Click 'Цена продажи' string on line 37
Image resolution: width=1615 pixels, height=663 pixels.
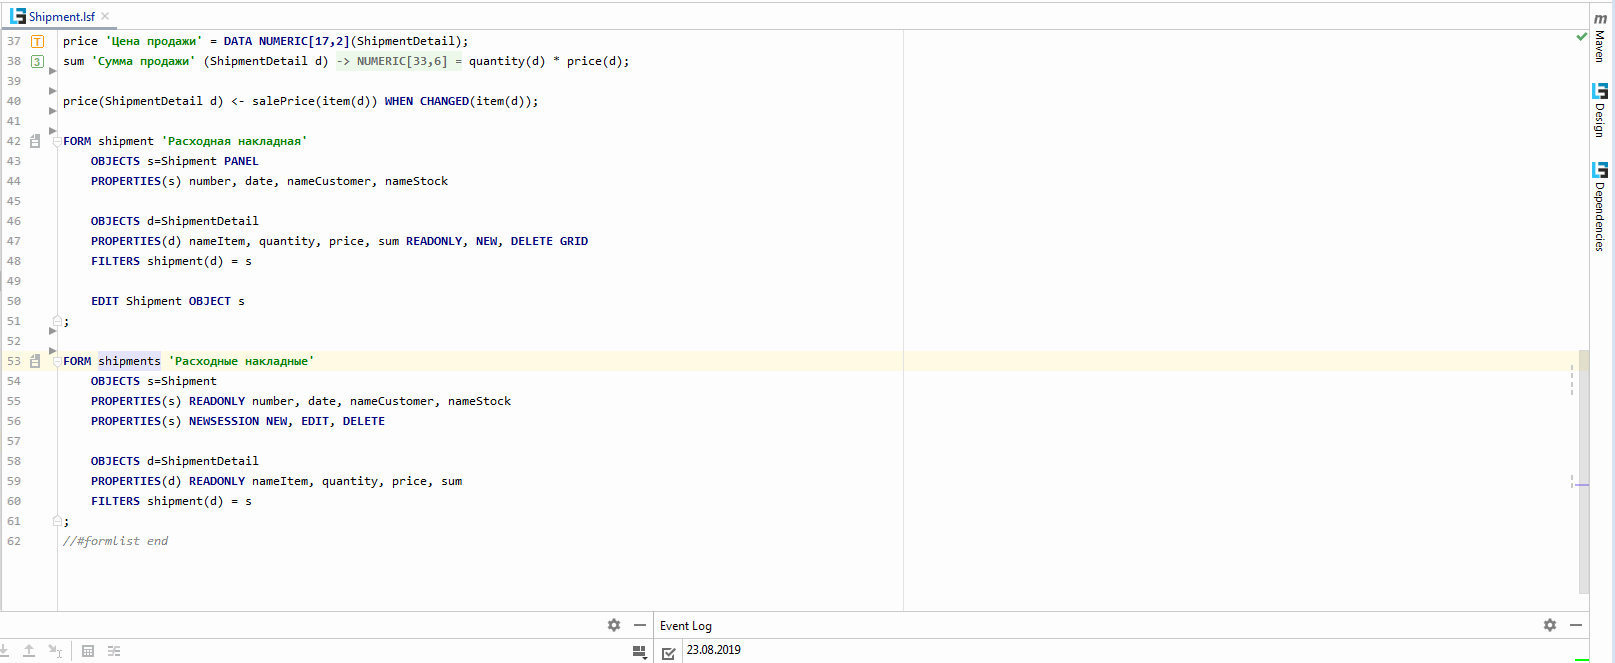coord(154,41)
